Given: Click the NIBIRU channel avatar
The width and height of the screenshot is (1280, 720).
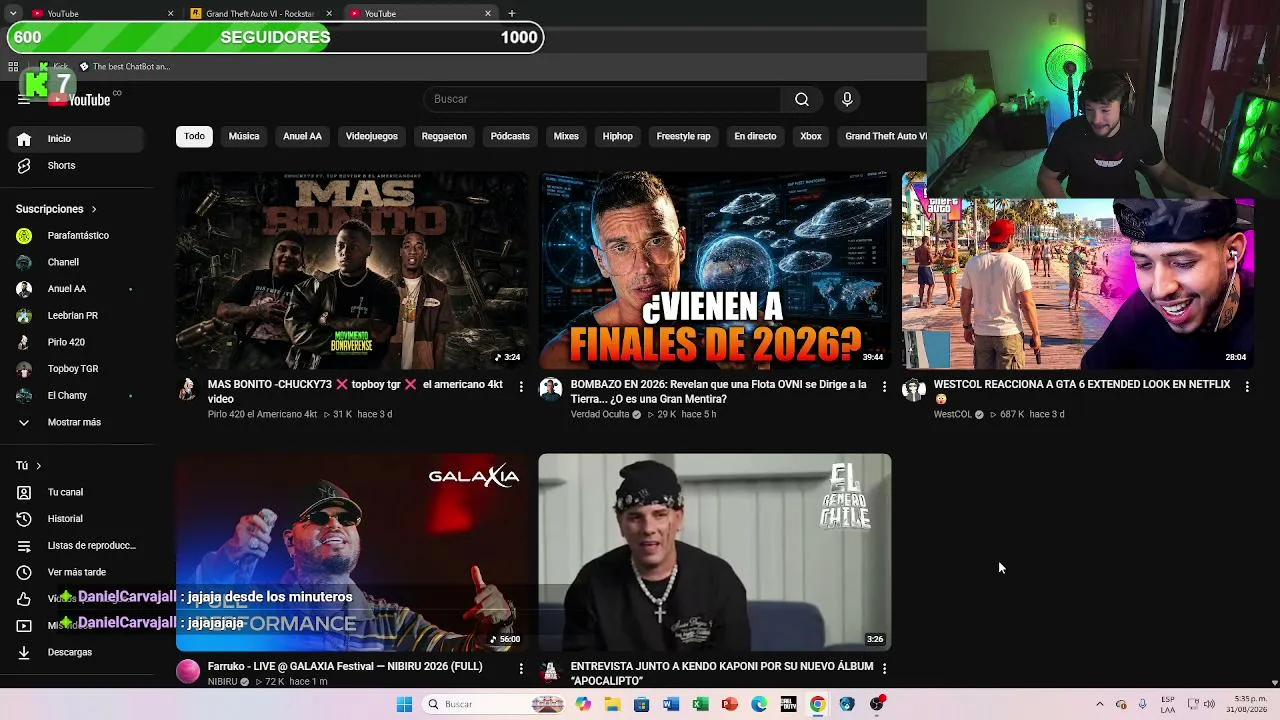Looking at the screenshot, I should coord(188,671).
